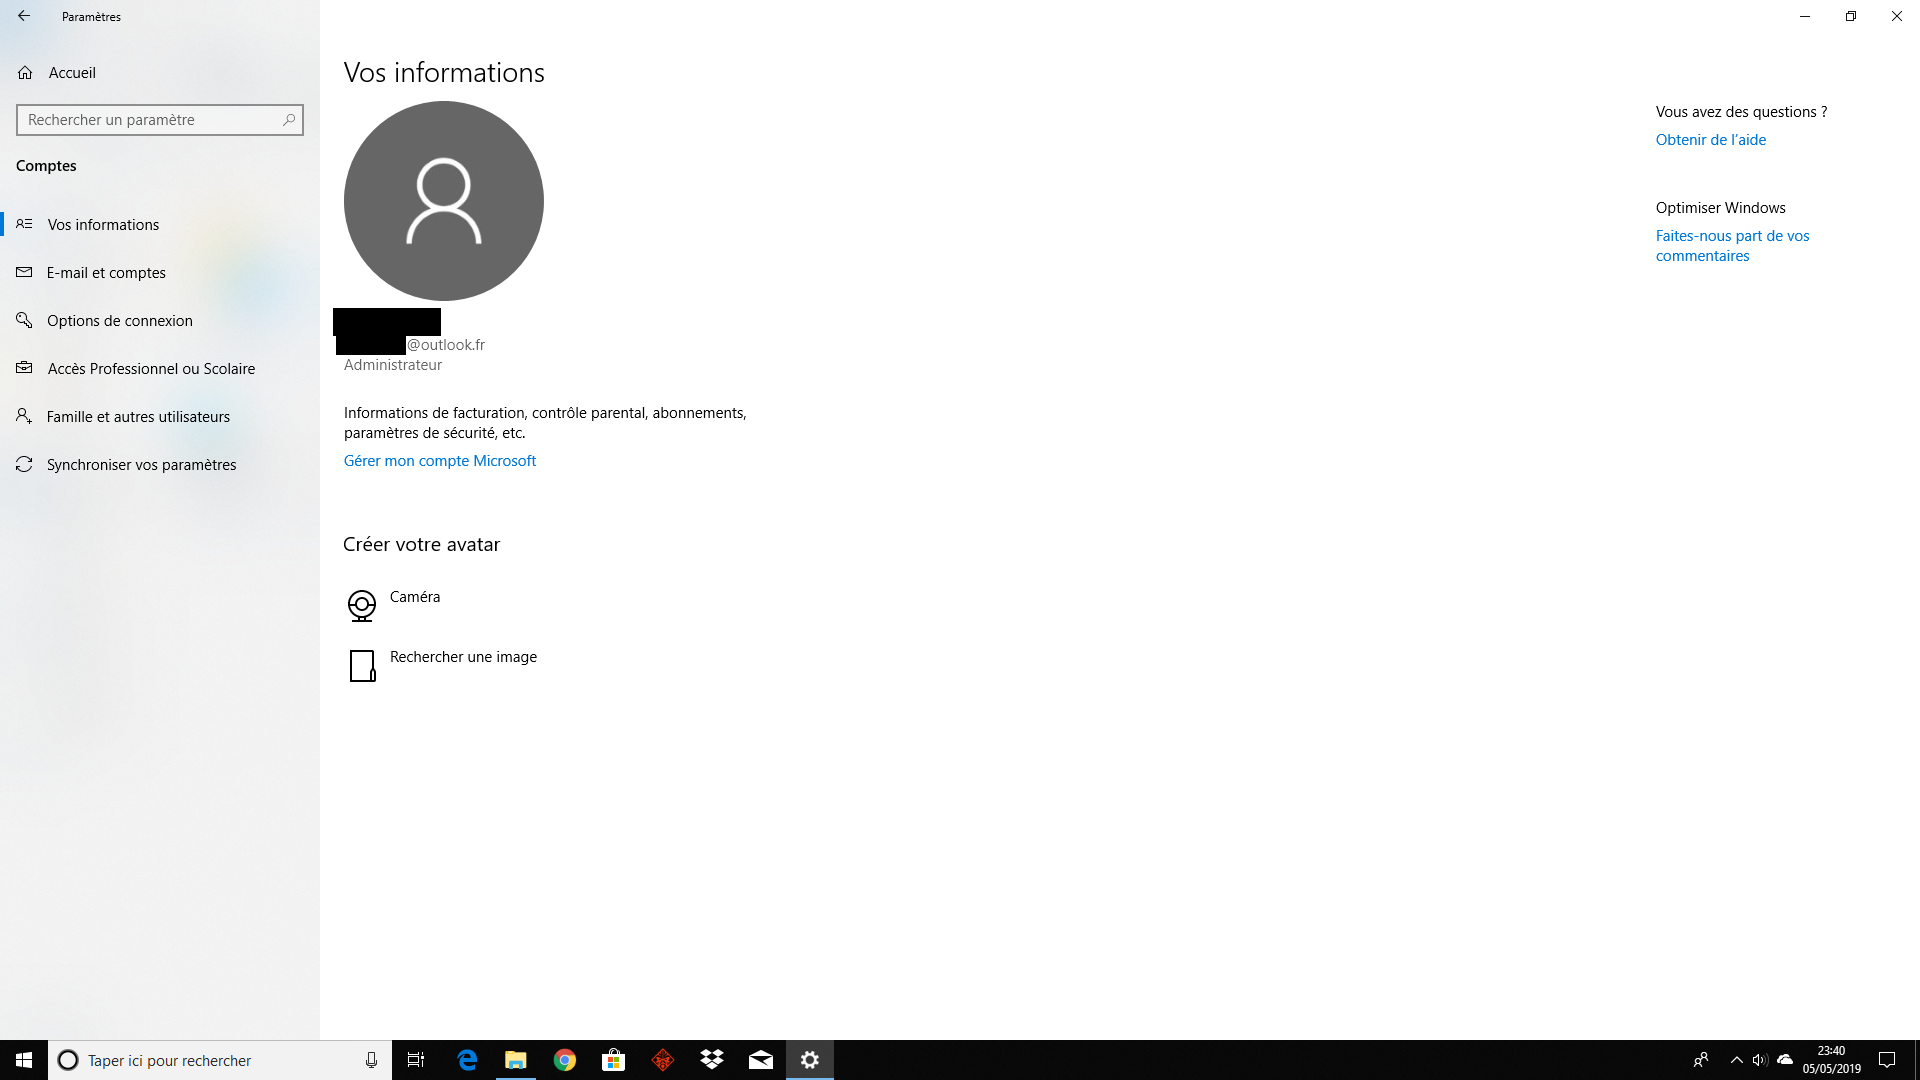Click Gérer mon compte Microsoft link
Image resolution: width=1920 pixels, height=1080 pixels.
click(x=440, y=461)
